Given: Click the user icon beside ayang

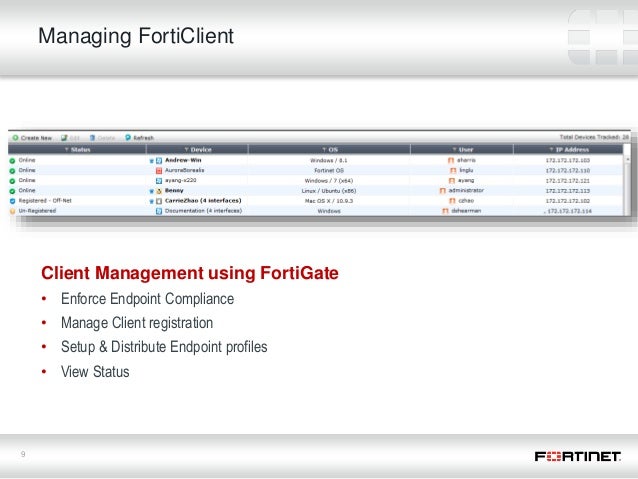Looking at the screenshot, I should 452,181.
